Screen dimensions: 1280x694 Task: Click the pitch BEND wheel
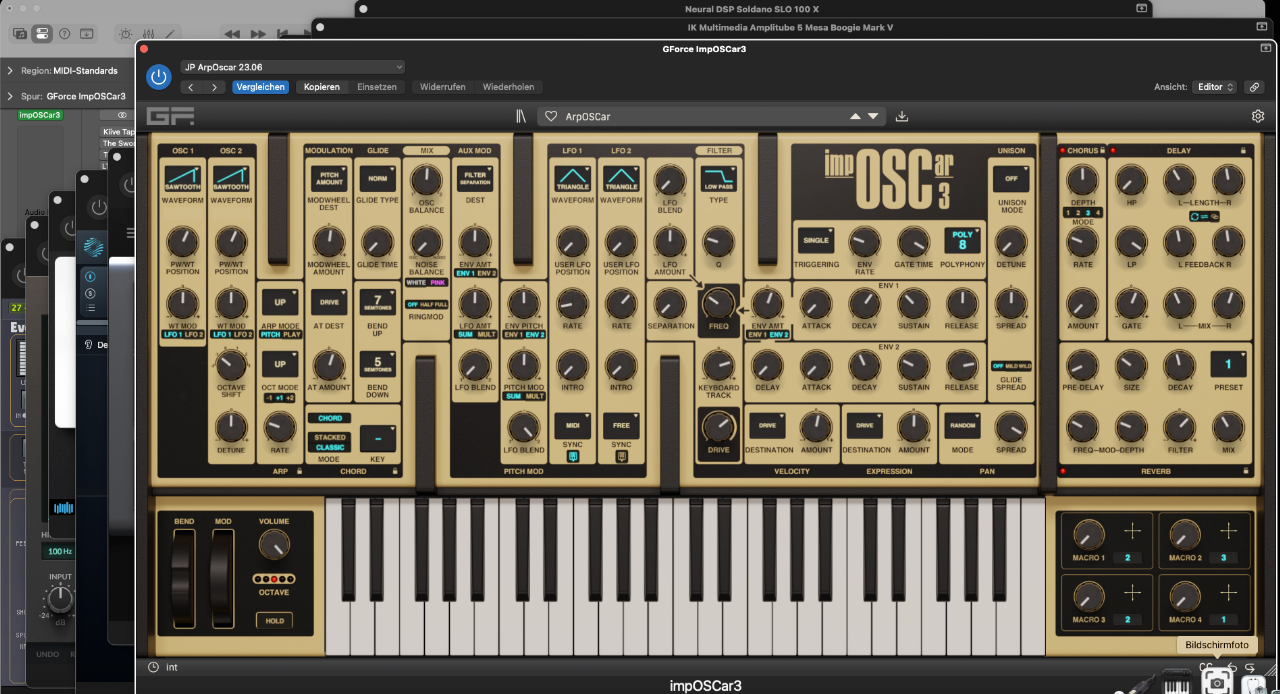pyautogui.click(x=184, y=579)
